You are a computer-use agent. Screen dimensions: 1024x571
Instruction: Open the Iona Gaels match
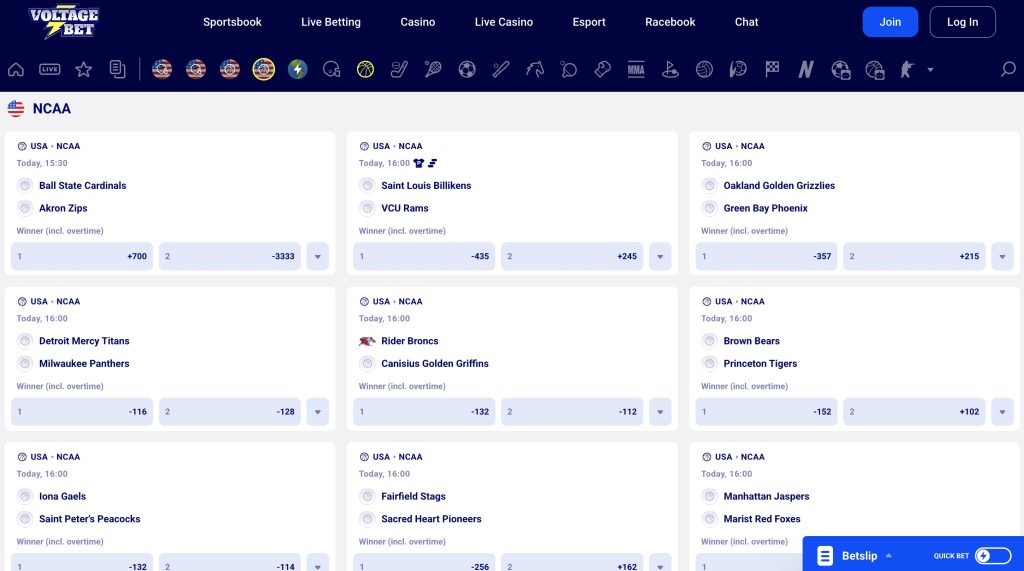(x=63, y=497)
